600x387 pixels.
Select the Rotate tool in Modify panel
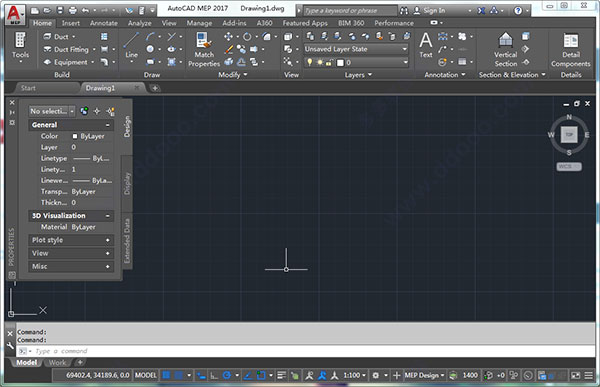(x=247, y=37)
